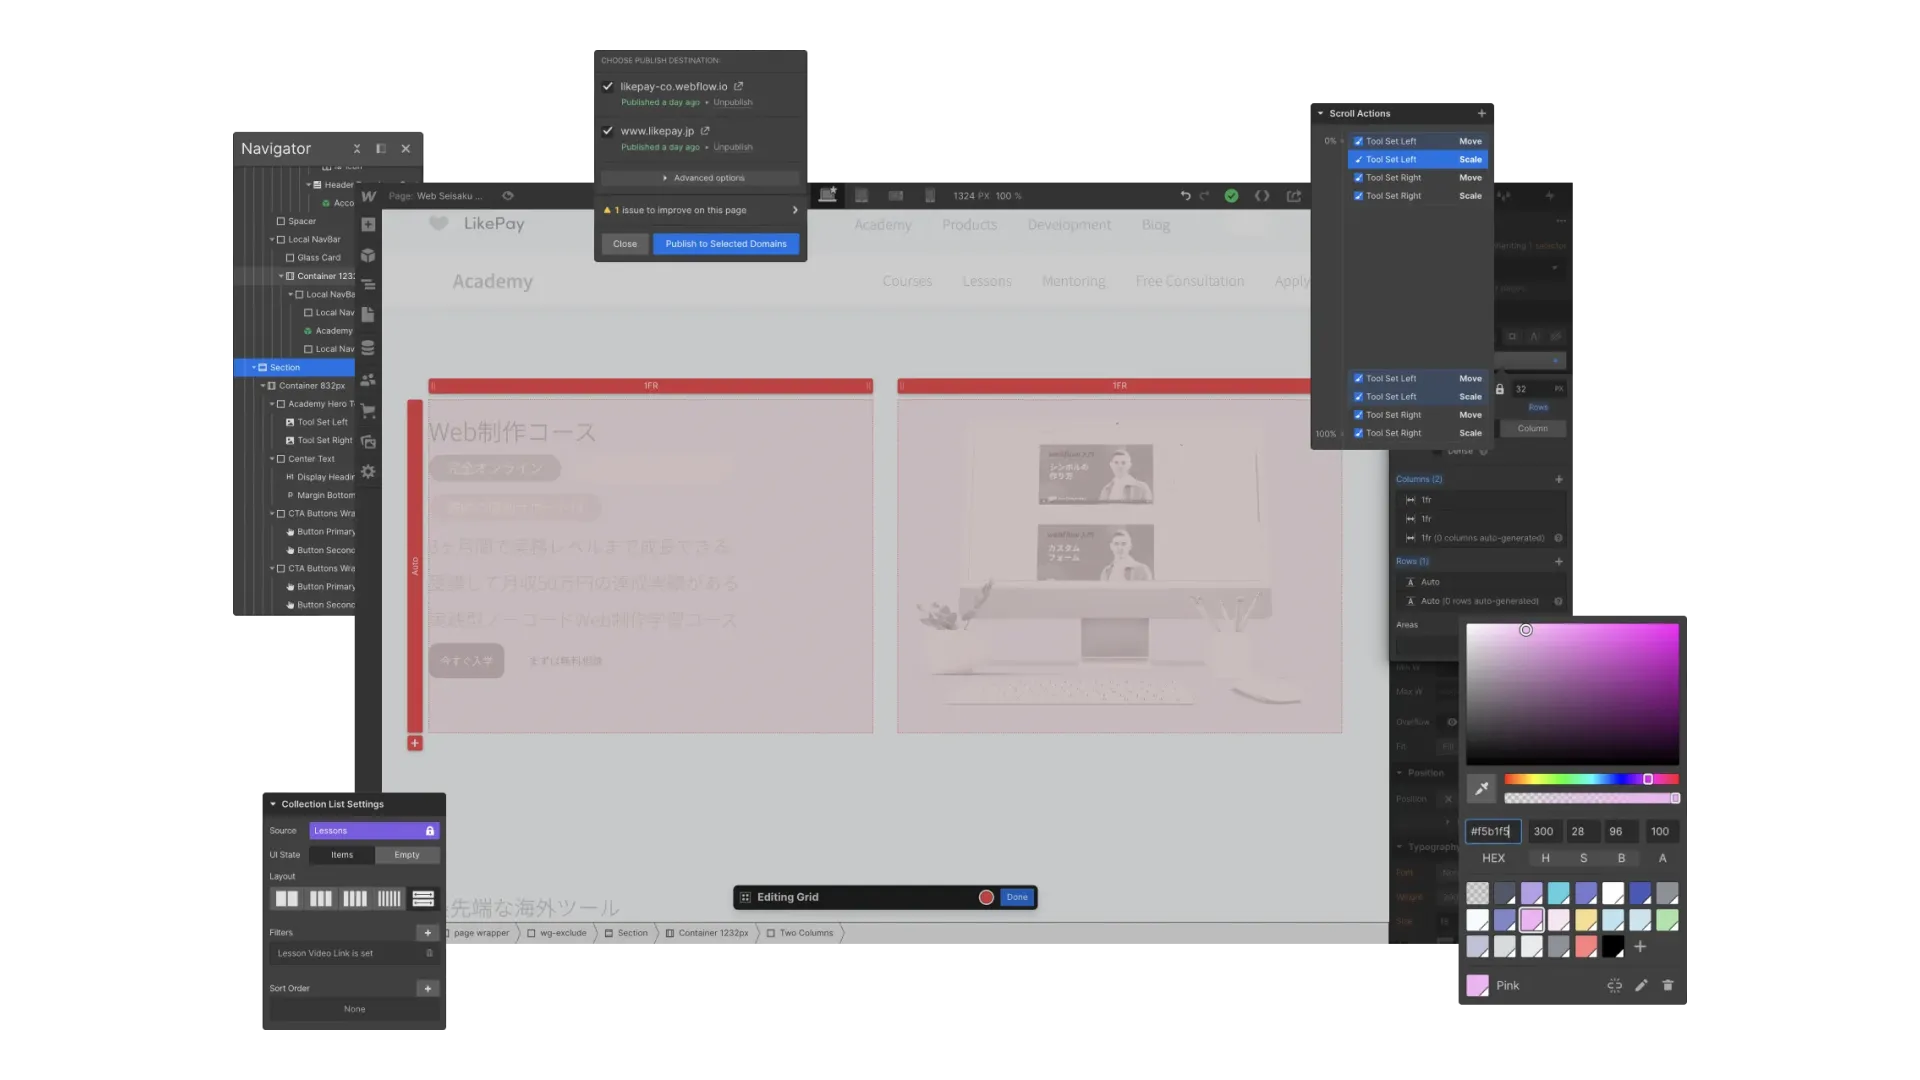Screen dimensions: 1920x1080
Task: Open the Components panel cube icon
Action: click(368, 255)
